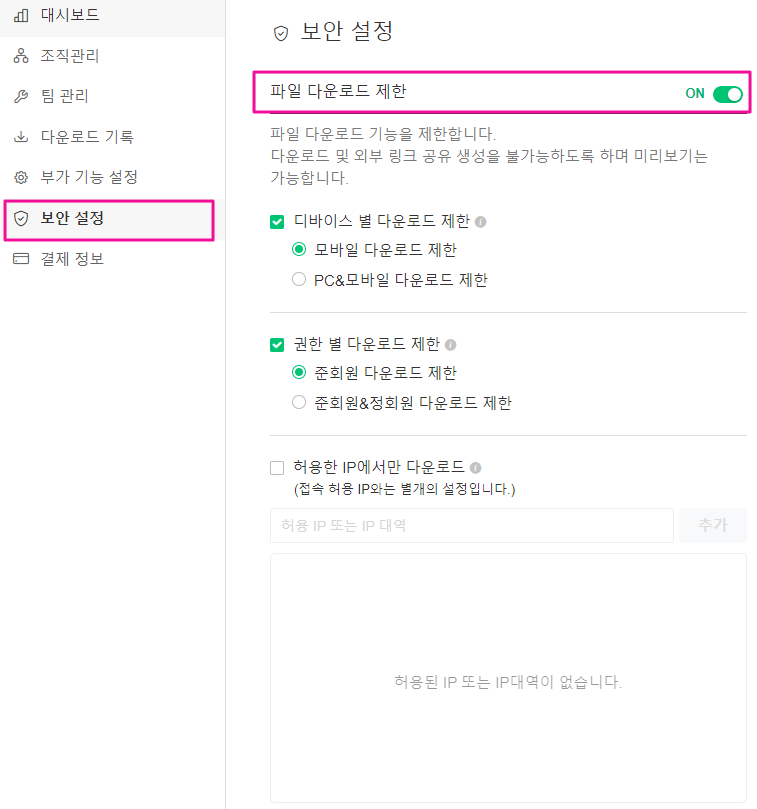Go to 다운로드 기록 menu item
This screenshot has width=757, height=809.
(87, 137)
